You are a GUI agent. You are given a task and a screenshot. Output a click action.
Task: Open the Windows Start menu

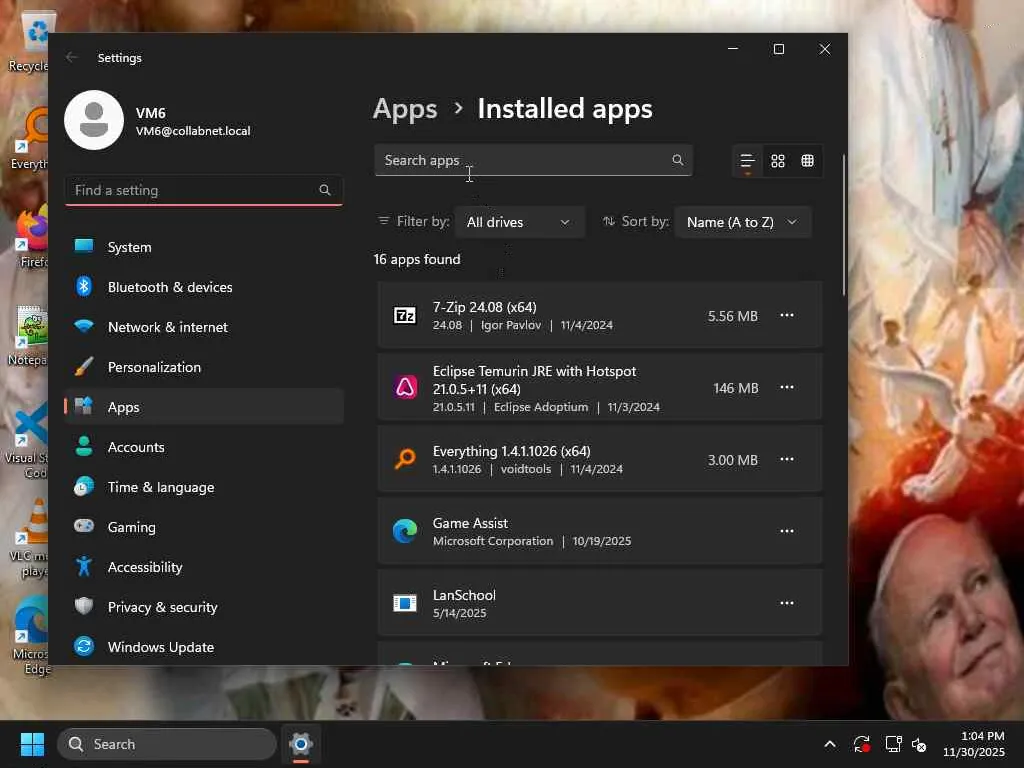point(32,744)
